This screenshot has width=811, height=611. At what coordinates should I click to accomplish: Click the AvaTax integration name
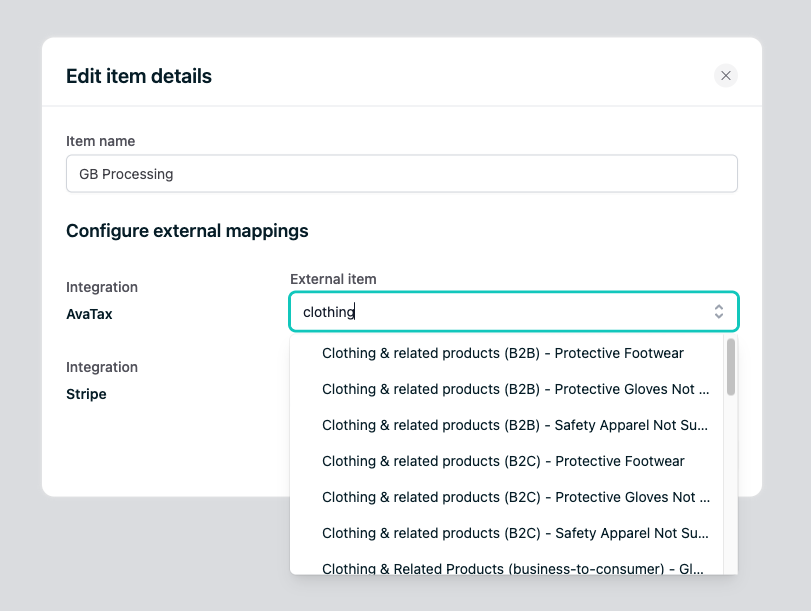[x=89, y=314]
